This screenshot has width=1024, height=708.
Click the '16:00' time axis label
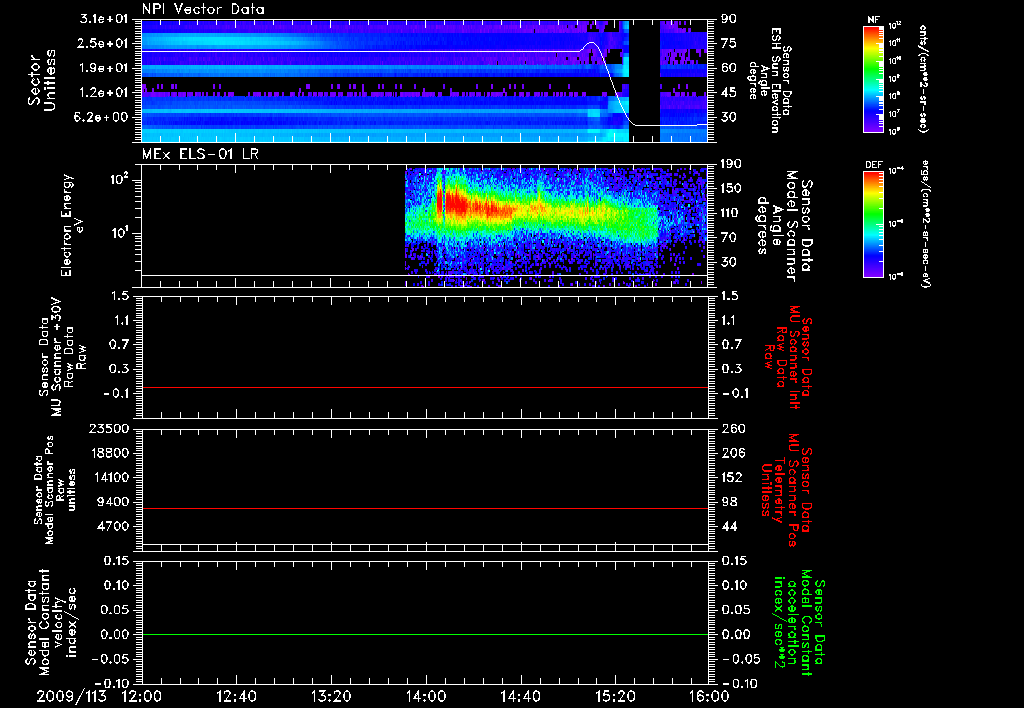tap(710, 697)
